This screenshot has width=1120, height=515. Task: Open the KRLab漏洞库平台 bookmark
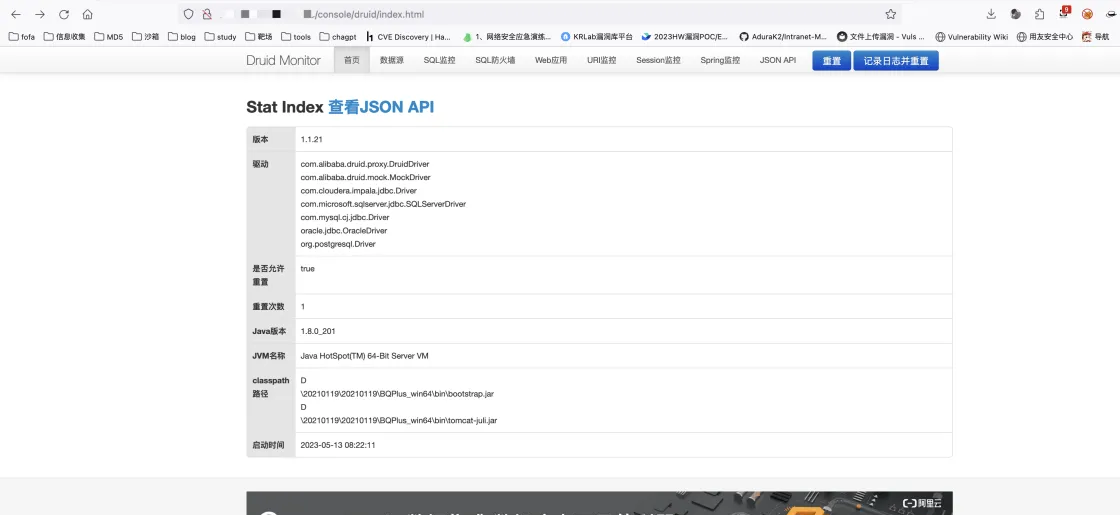[596, 36]
